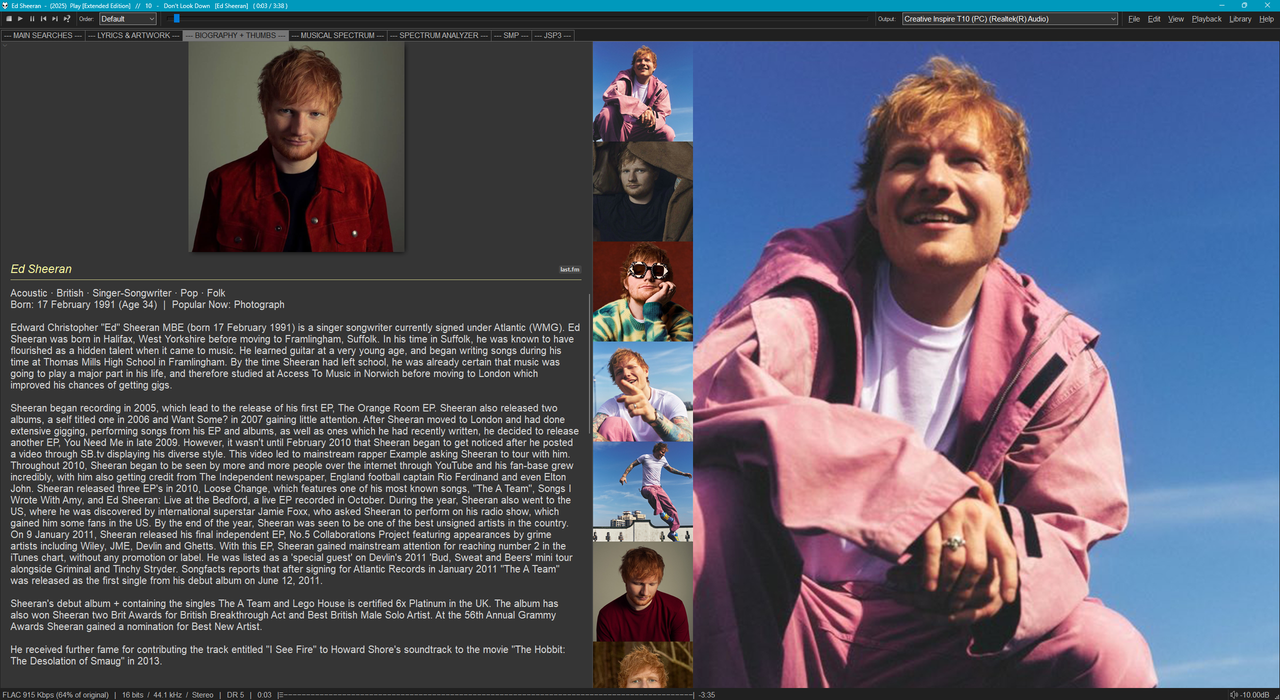
Task: Click the -3:35 remaining time
Action: 706,694
